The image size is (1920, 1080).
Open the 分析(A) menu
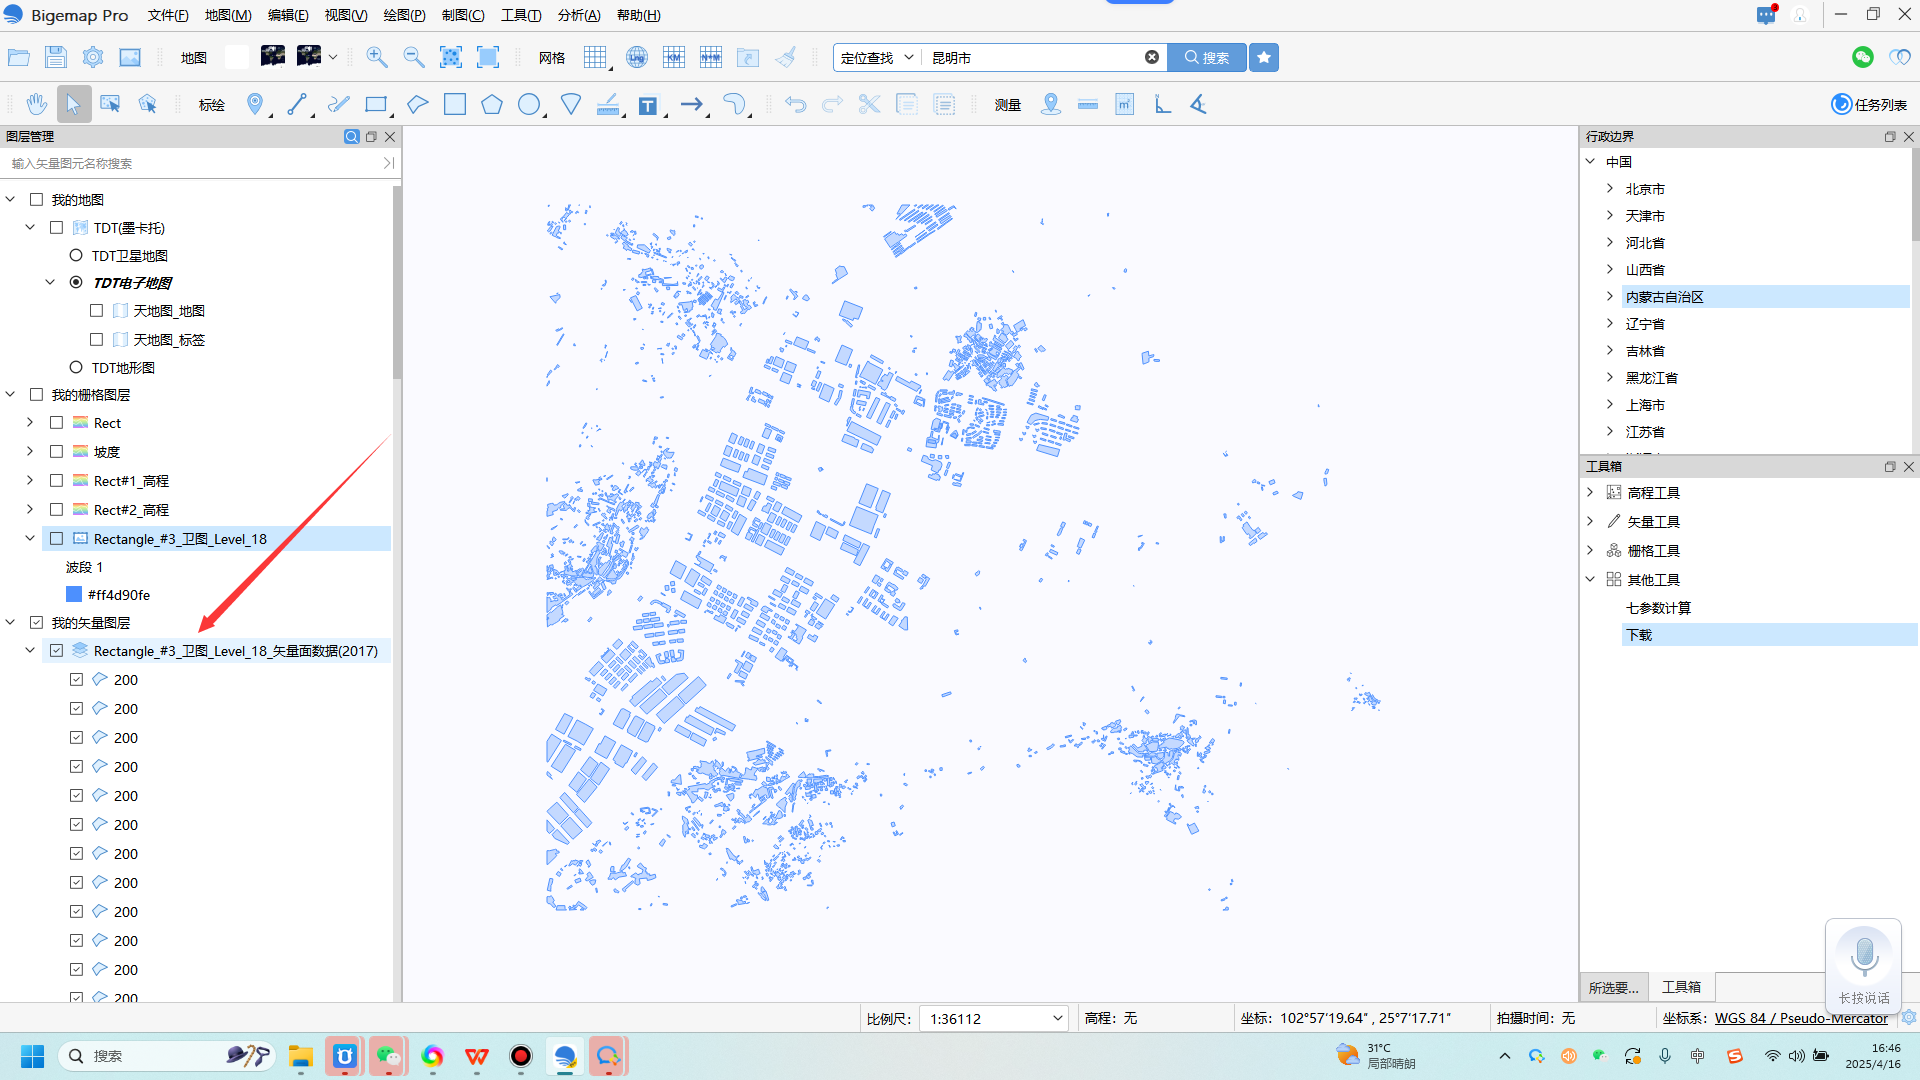tap(579, 15)
